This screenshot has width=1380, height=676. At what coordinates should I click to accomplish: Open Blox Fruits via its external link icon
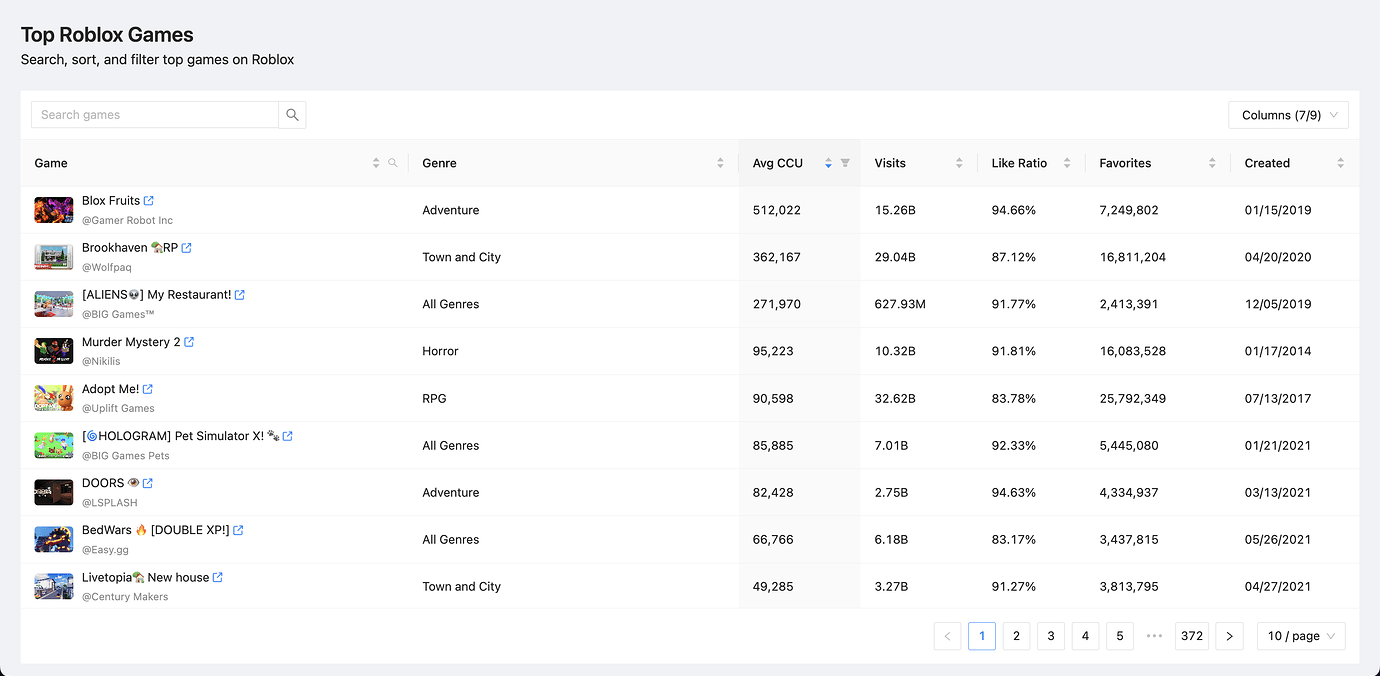150,199
